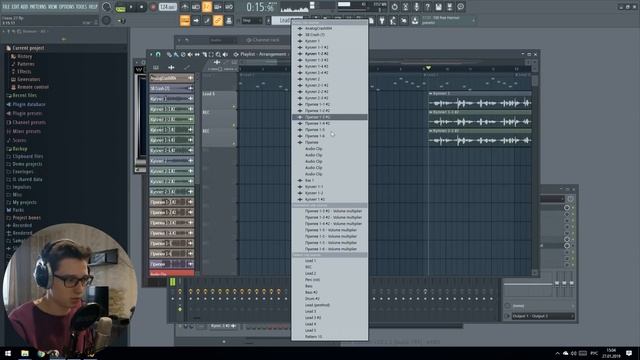Click the magnet snap icon in Playlist toolbar
Viewport: 640px width, 360px height.
pyautogui.click(x=158, y=54)
